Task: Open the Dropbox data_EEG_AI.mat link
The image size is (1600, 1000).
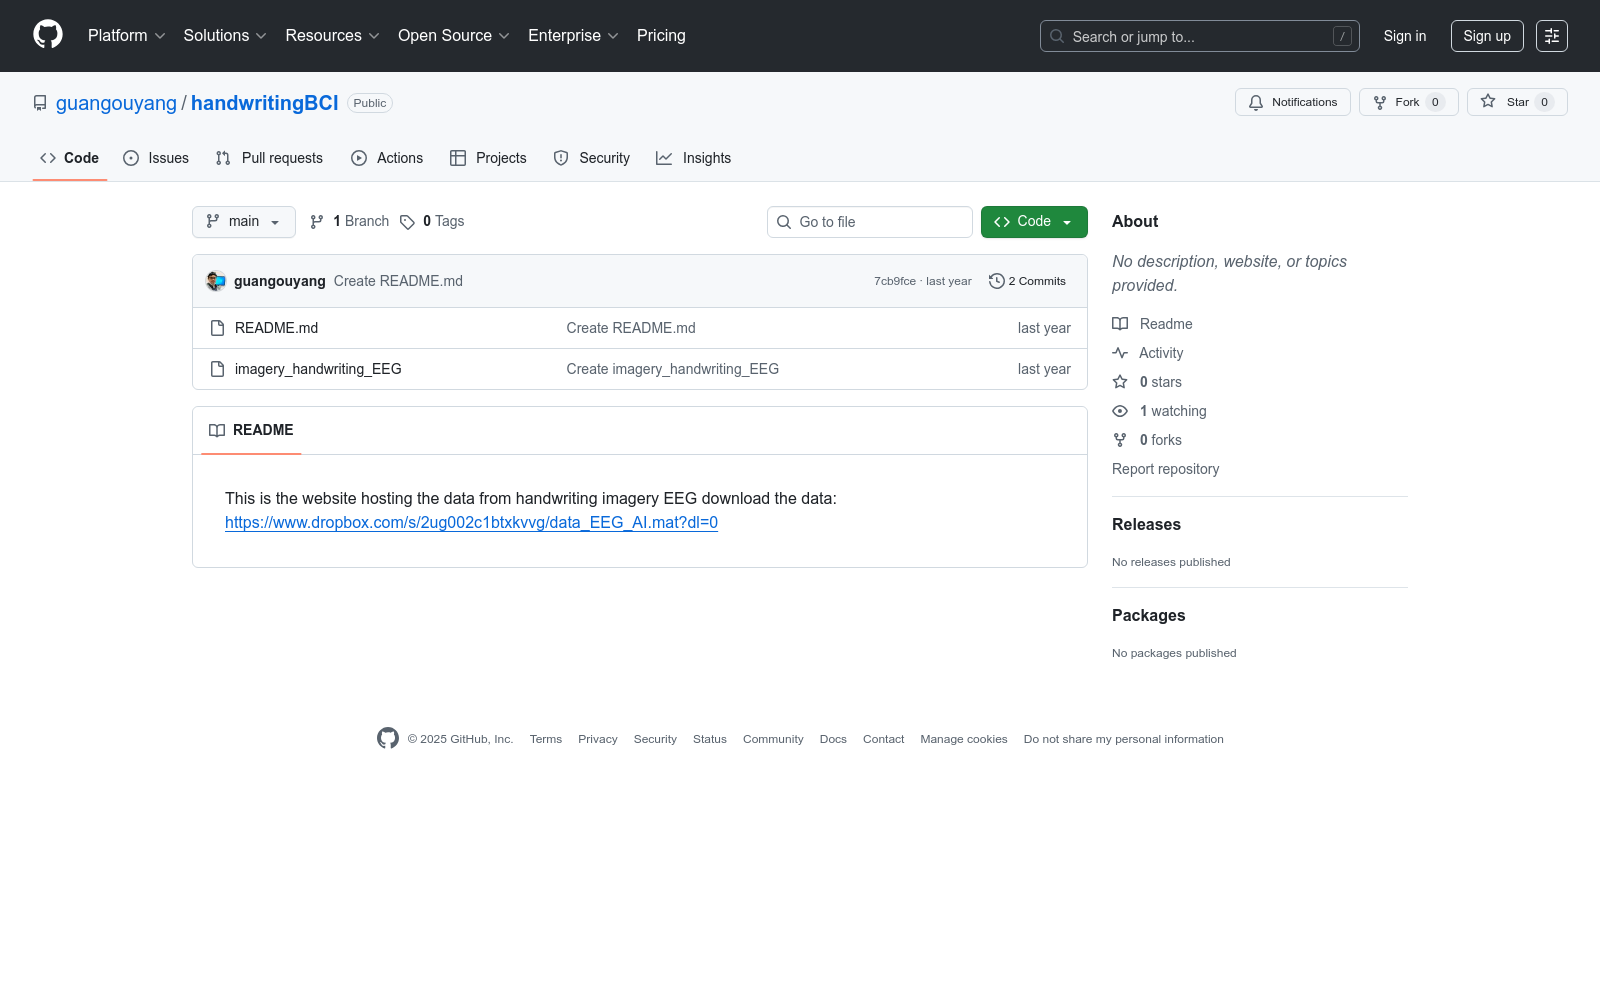Action: [x=471, y=522]
